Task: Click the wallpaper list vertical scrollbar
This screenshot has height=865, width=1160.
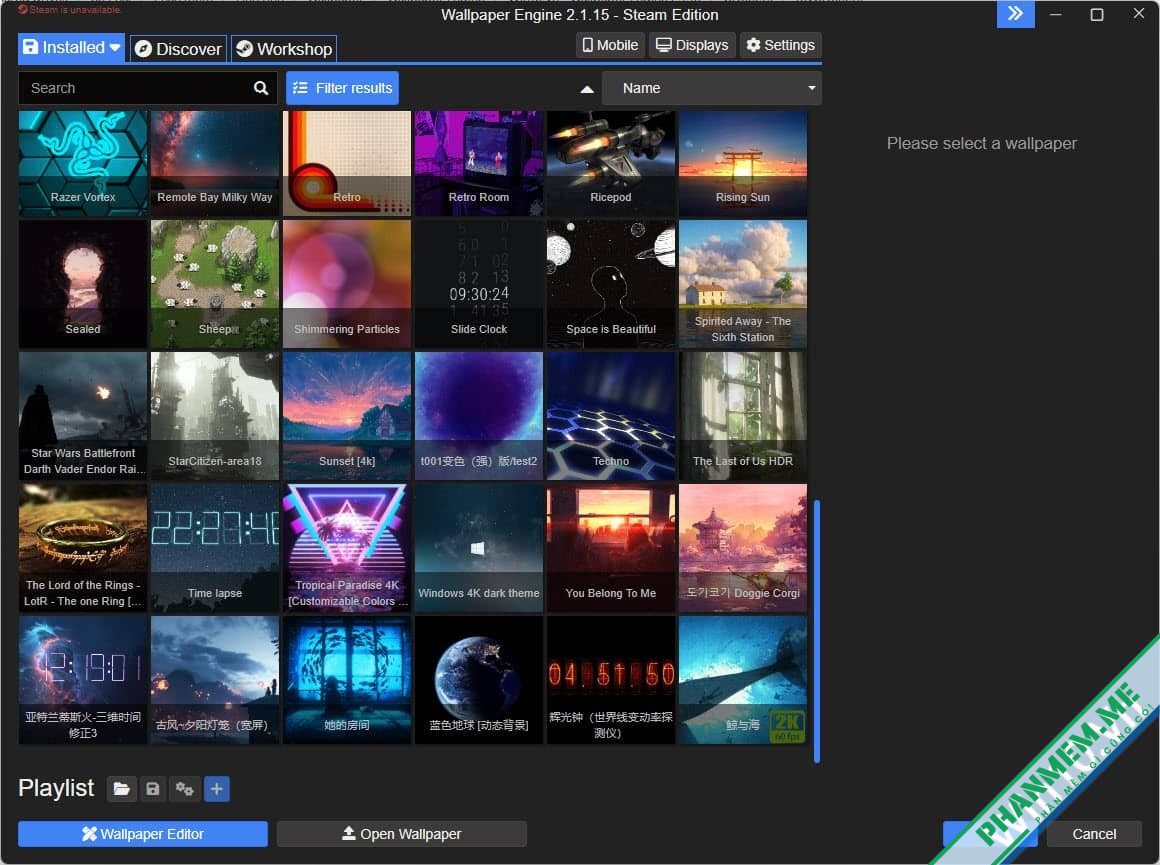Action: (817, 631)
